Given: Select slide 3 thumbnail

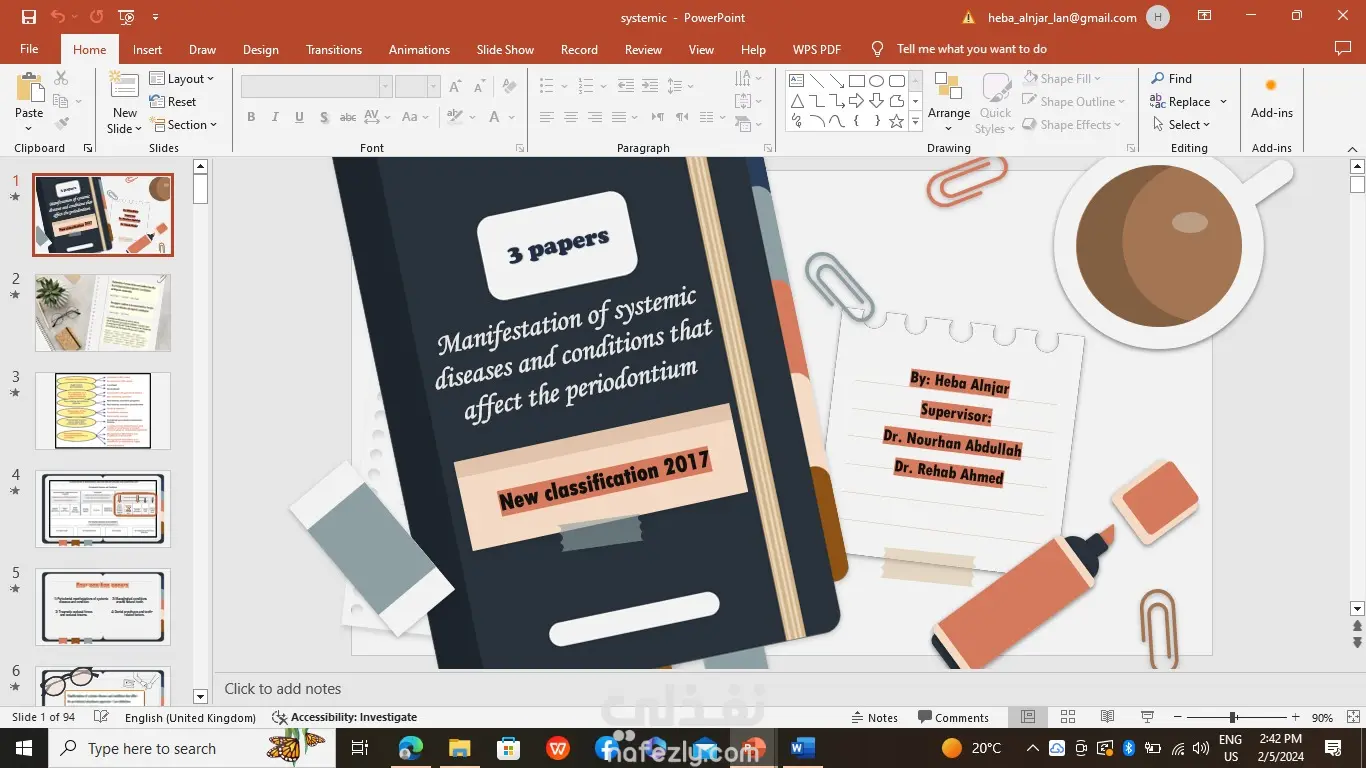Looking at the screenshot, I should tap(103, 411).
